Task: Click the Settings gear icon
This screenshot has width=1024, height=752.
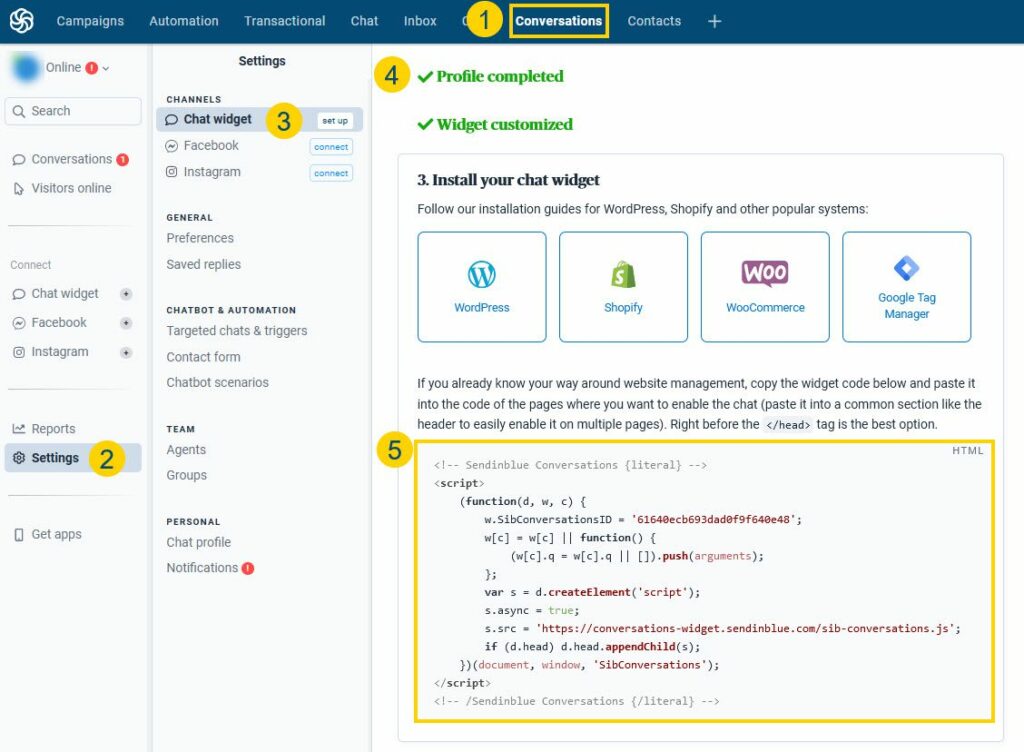Action: pos(19,458)
